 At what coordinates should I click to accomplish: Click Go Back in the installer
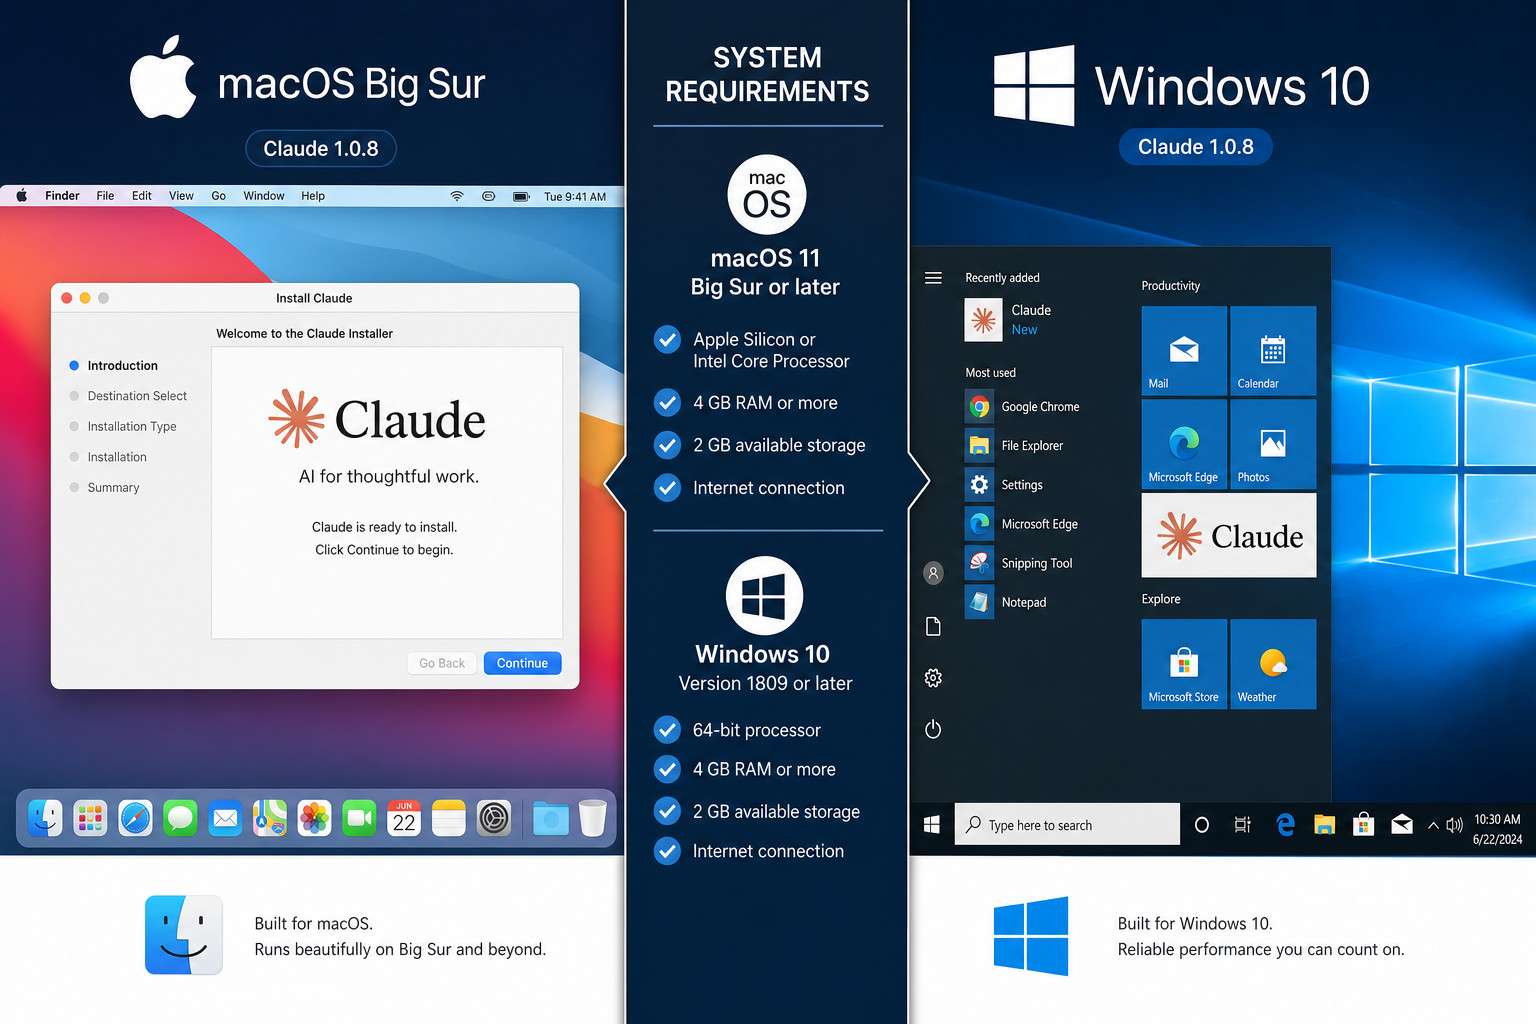point(442,663)
